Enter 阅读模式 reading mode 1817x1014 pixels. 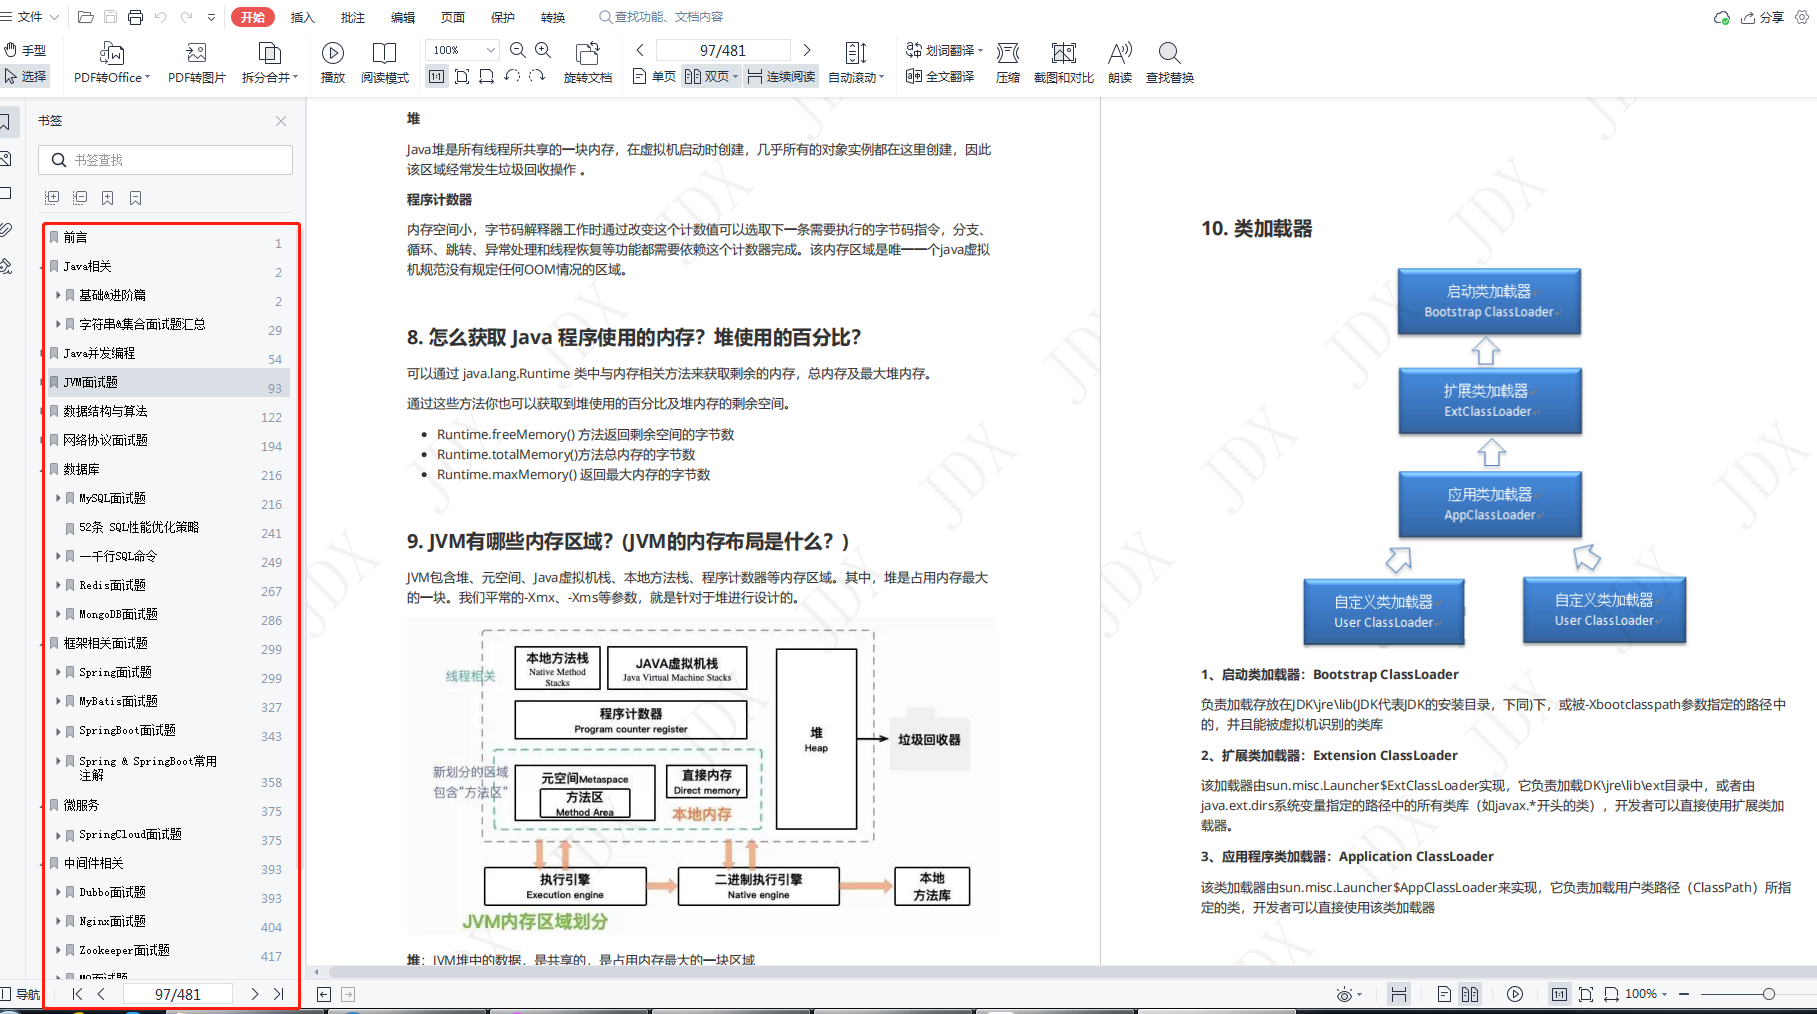point(384,63)
